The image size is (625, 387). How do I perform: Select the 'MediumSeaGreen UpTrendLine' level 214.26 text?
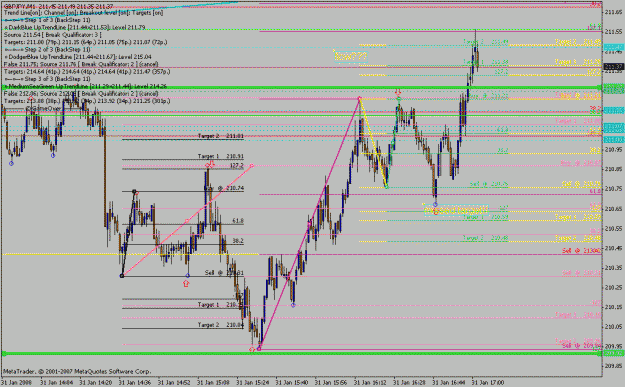coord(85,86)
